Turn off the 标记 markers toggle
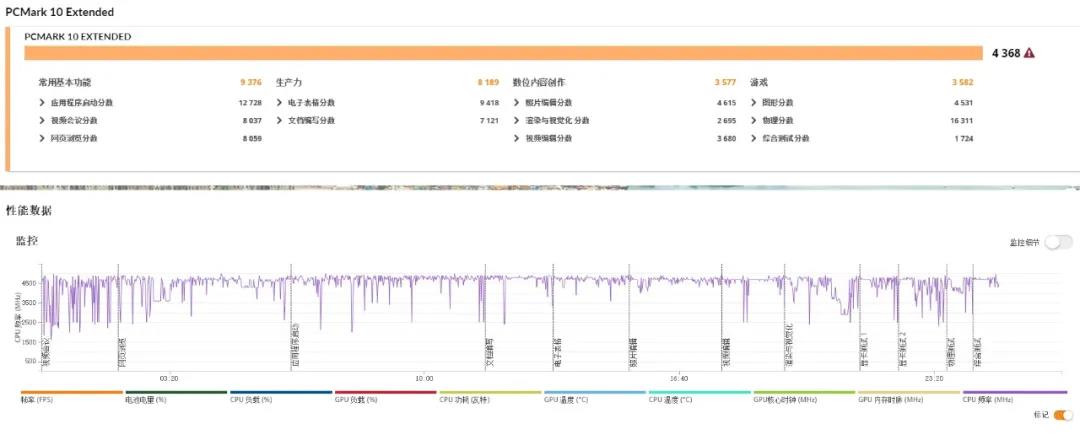 [x=1061, y=415]
